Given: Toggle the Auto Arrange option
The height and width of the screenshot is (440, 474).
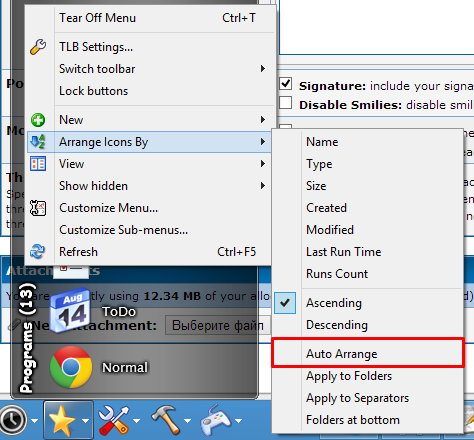Looking at the screenshot, I should [367, 354].
